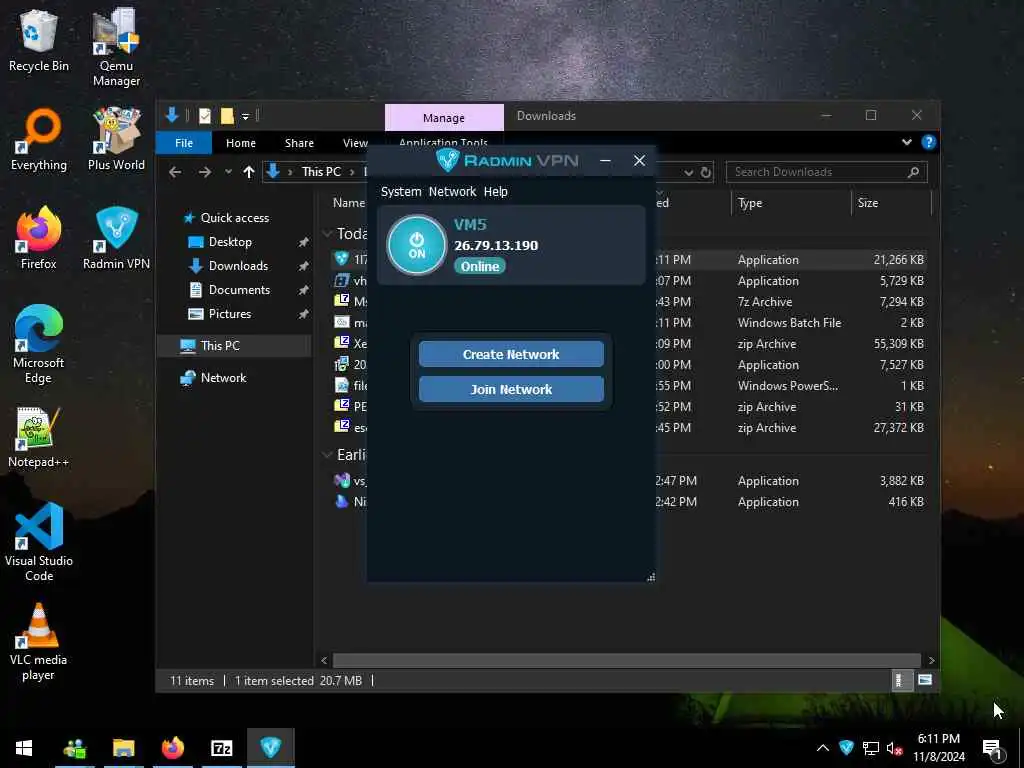Click the 7z Archive file type cell
The image size is (1024, 768).
(x=765, y=302)
